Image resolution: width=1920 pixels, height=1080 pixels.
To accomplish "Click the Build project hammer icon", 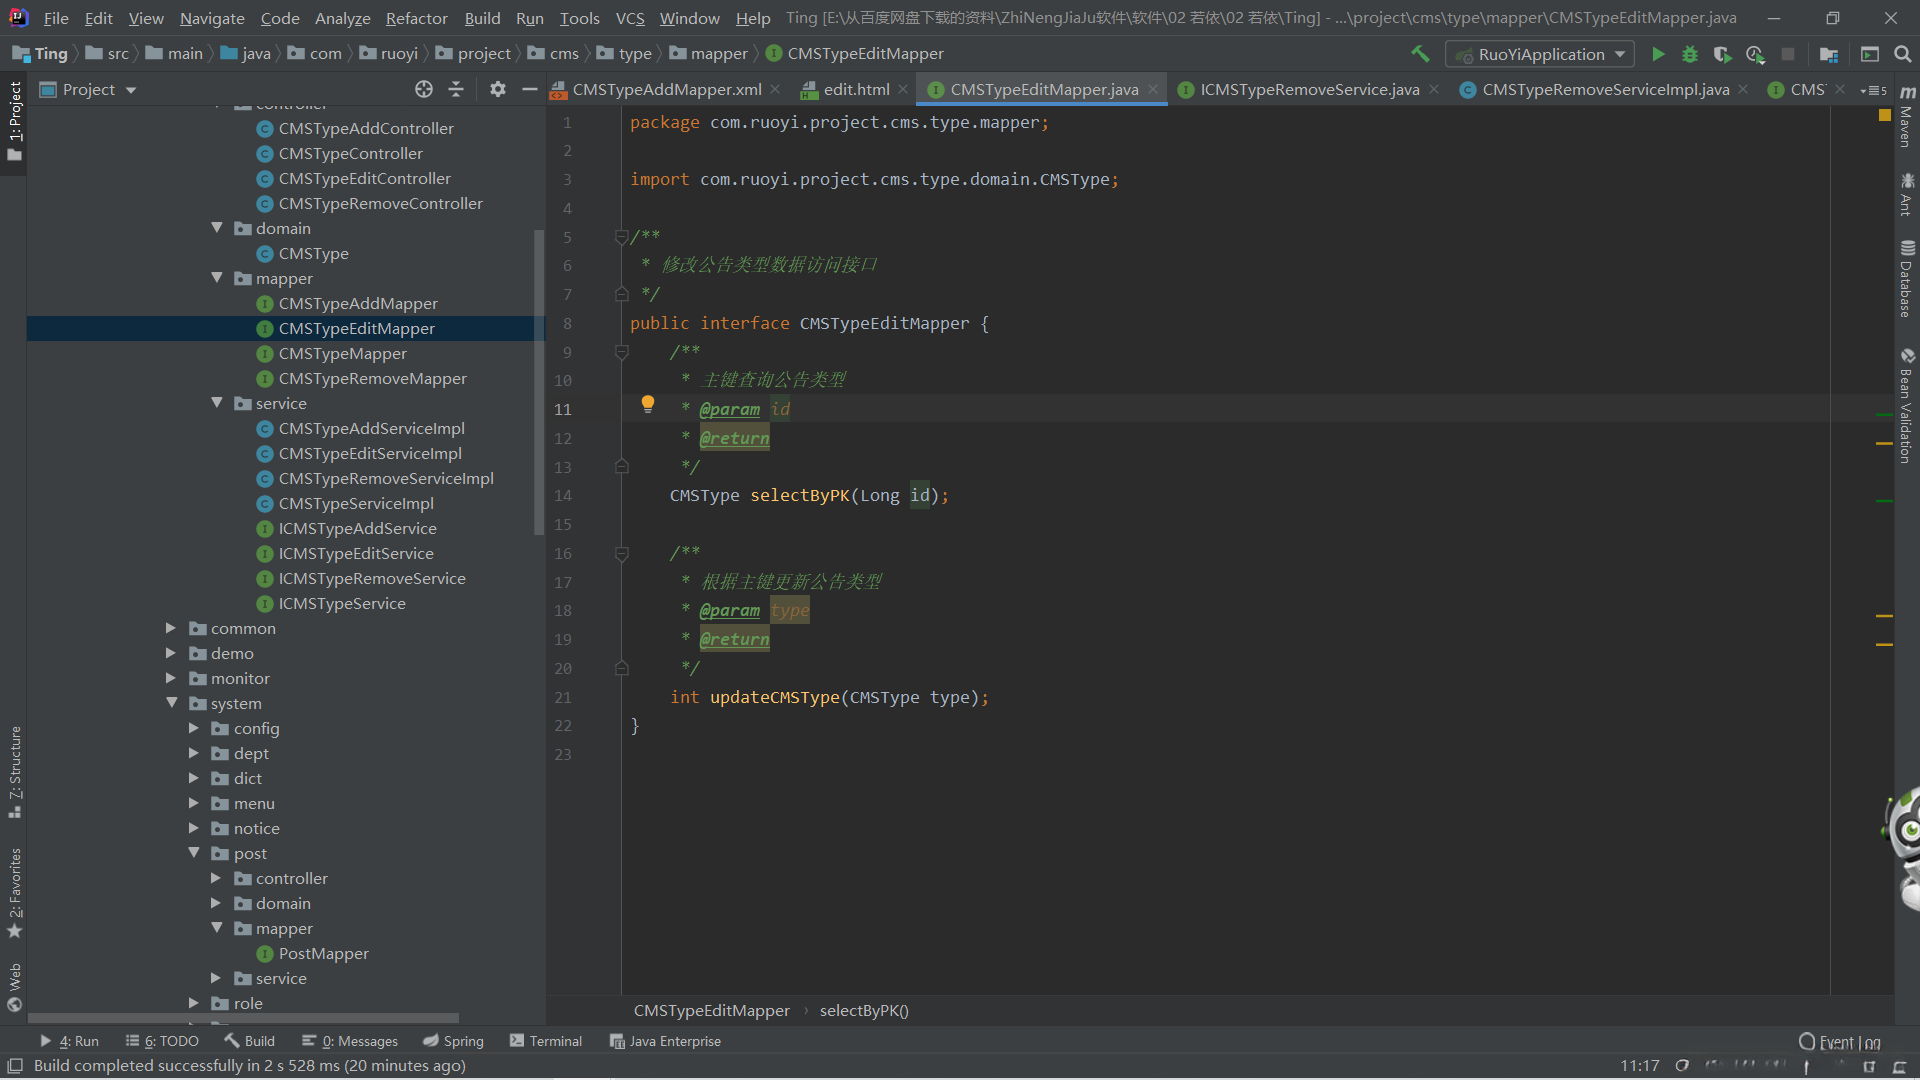I will pos(1420,54).
